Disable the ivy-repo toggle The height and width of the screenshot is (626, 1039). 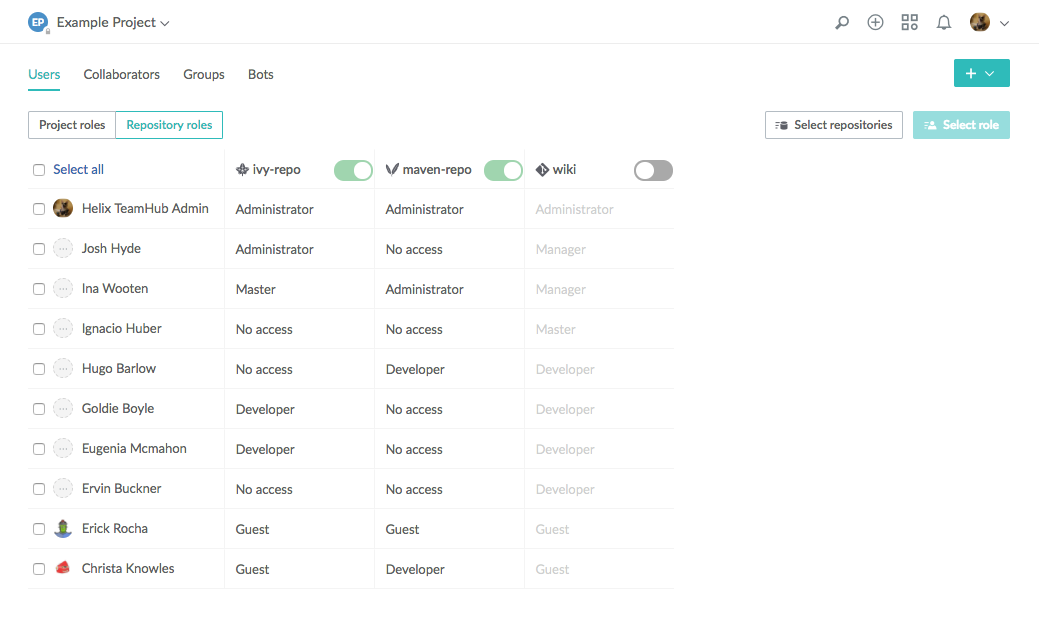click(353, 171)
